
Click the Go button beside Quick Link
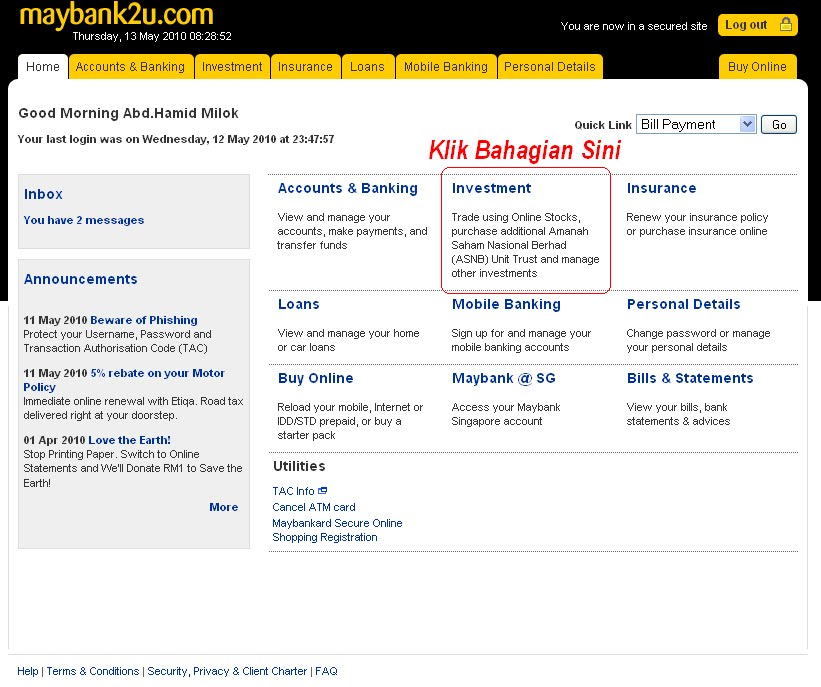(x=779, y=125)
